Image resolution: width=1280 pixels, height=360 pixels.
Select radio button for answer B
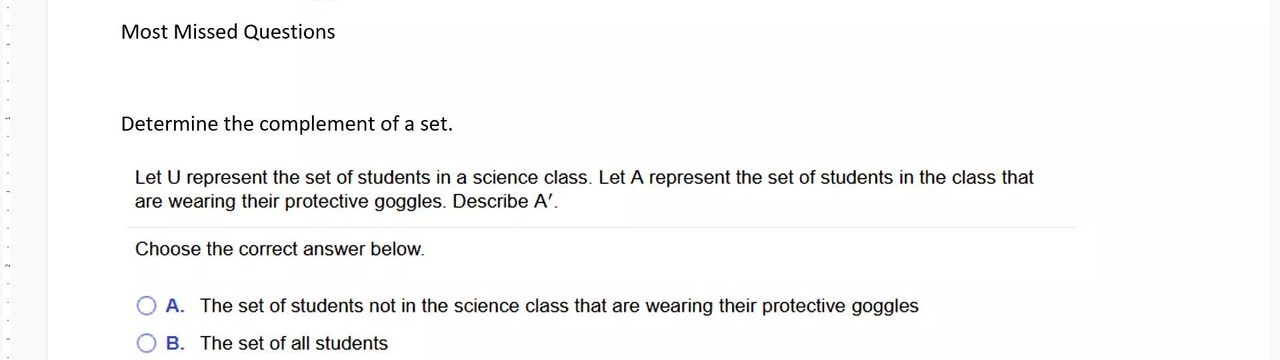[x=147, y=344]
